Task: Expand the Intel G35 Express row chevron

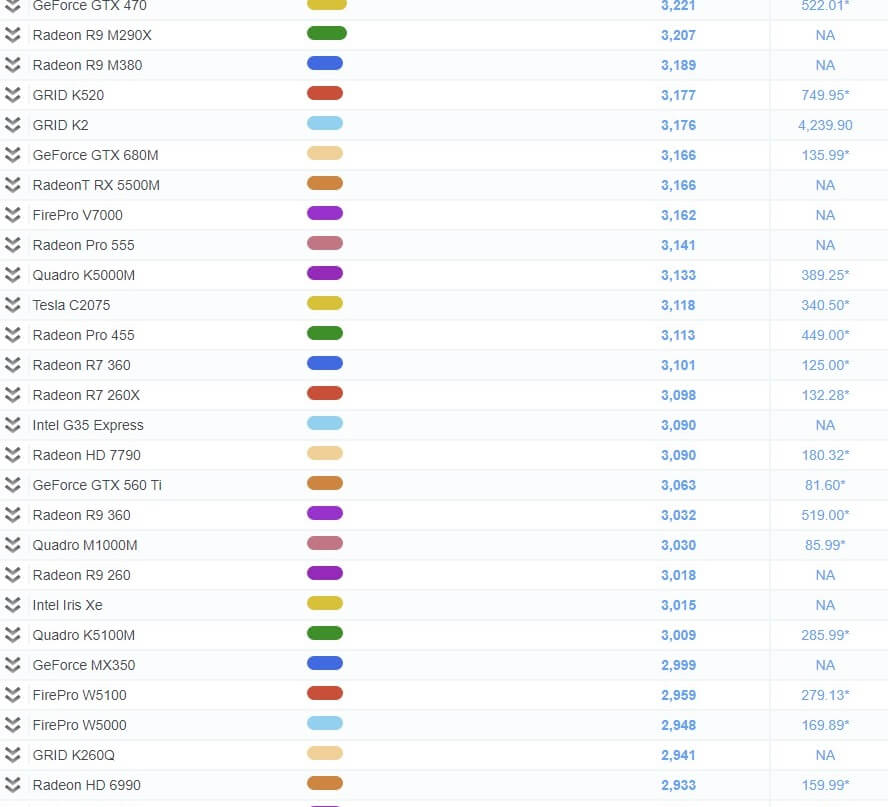Action: (x=12, y=425)
